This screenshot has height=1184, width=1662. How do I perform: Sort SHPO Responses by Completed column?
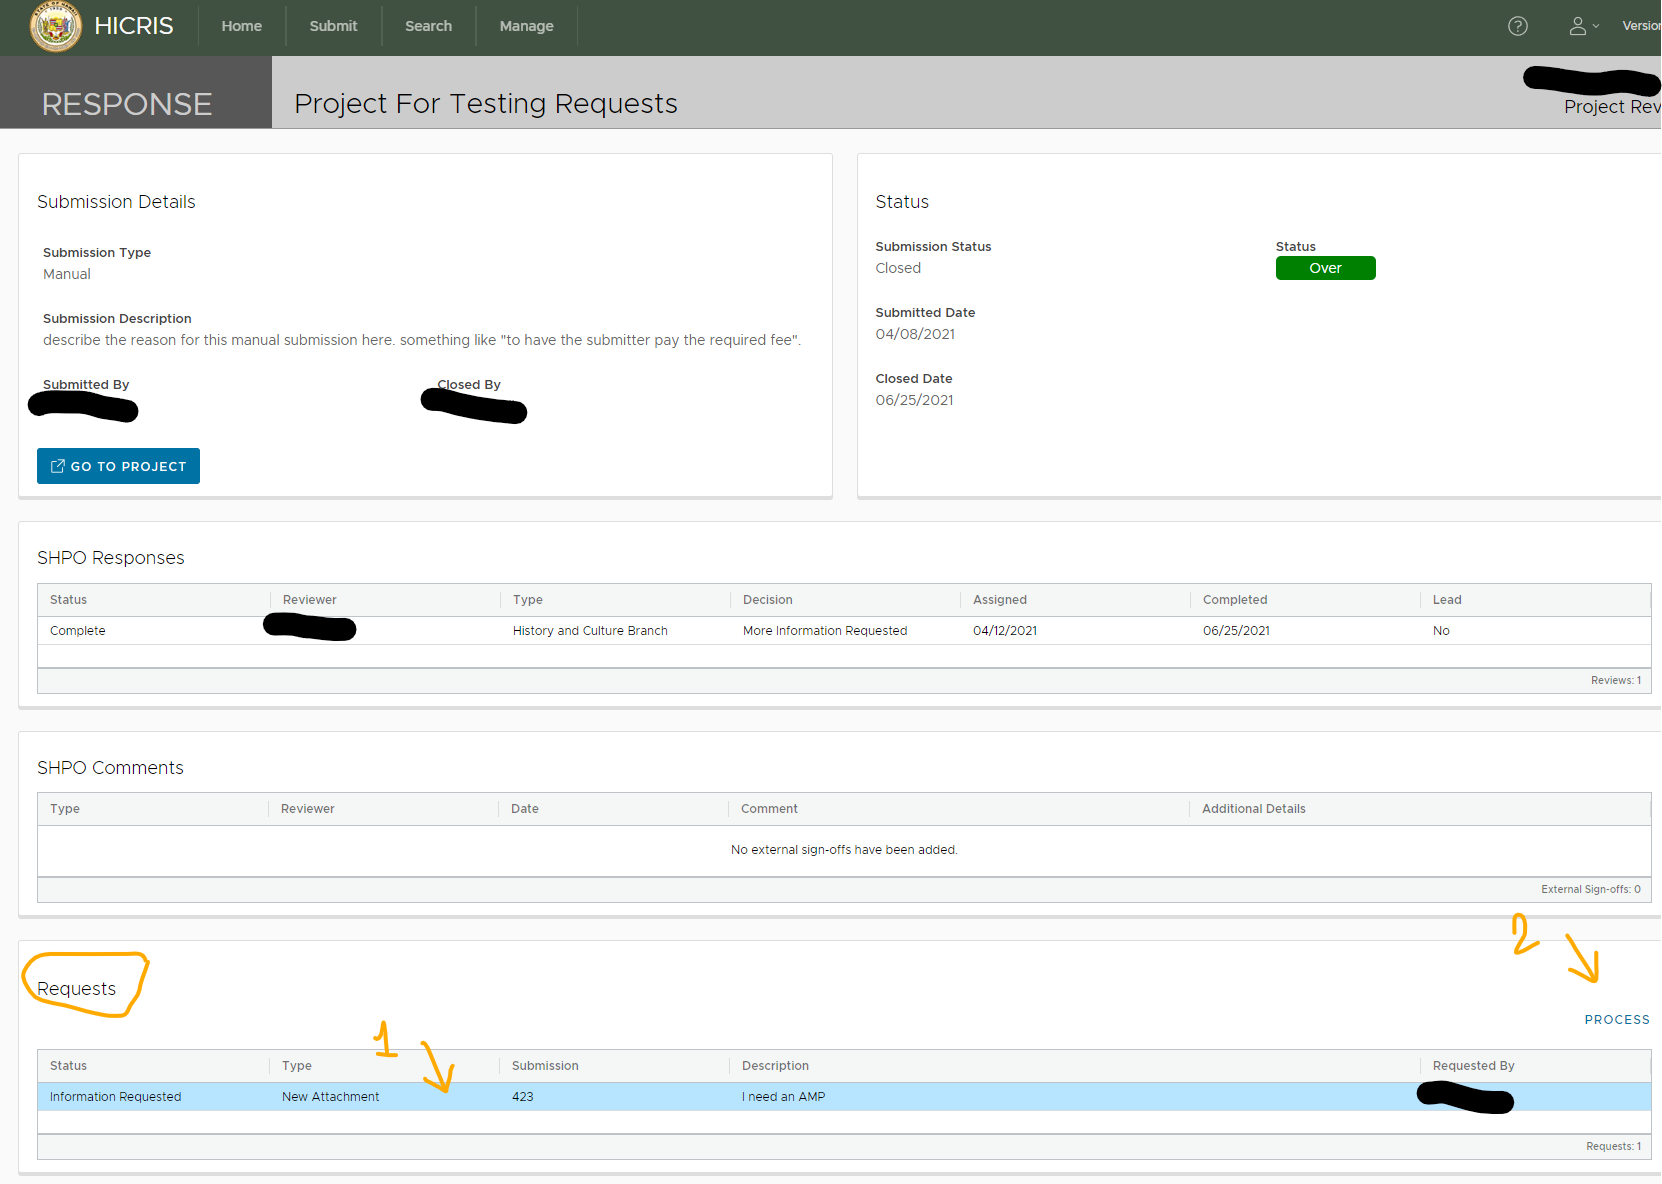point(1234,600)
